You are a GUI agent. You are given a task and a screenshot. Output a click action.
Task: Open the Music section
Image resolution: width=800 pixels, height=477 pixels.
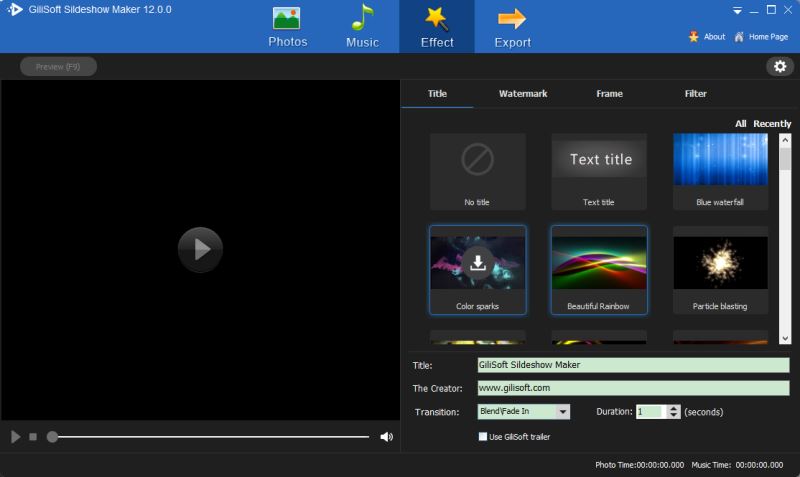[x=362, y=27]
